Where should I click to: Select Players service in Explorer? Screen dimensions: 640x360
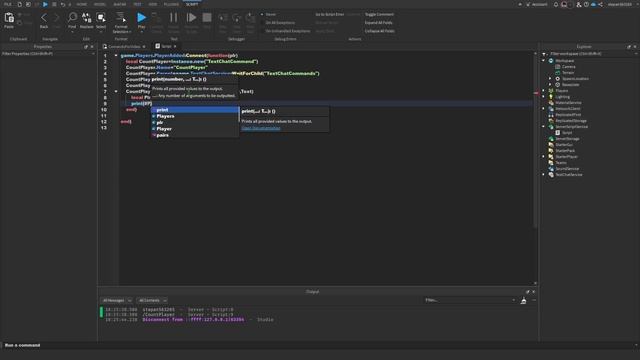[562, 91]
